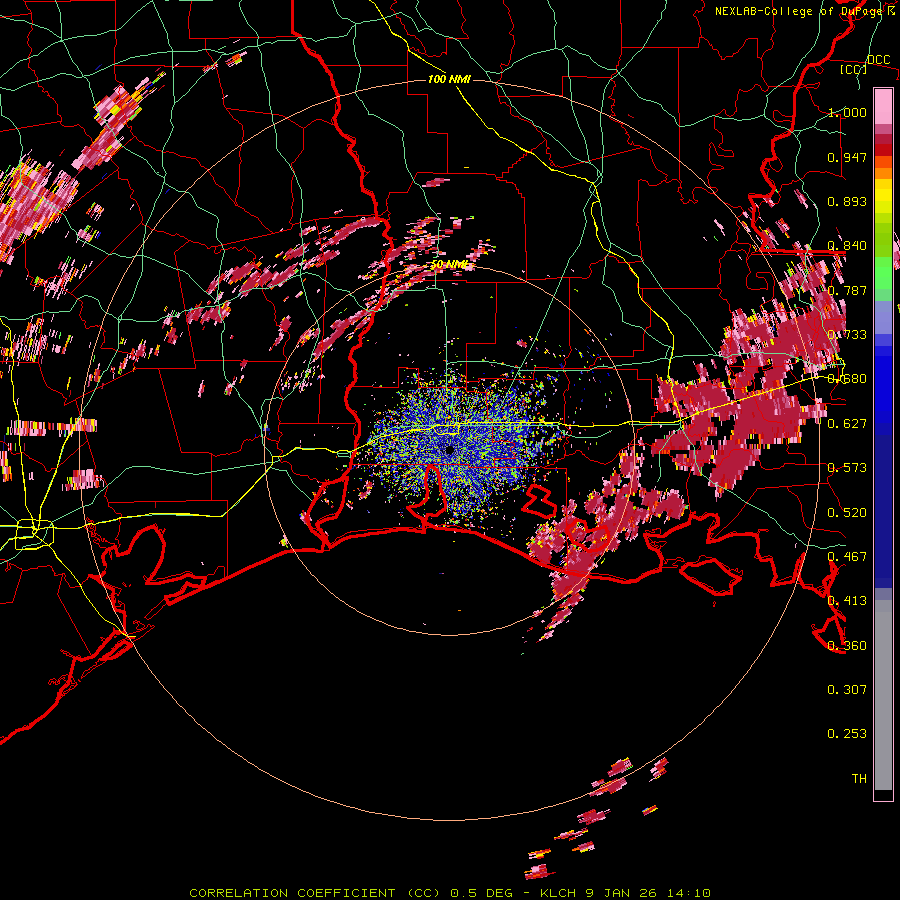Click the 0.307 scale value
900x900 pixels.
click(847, 690)
